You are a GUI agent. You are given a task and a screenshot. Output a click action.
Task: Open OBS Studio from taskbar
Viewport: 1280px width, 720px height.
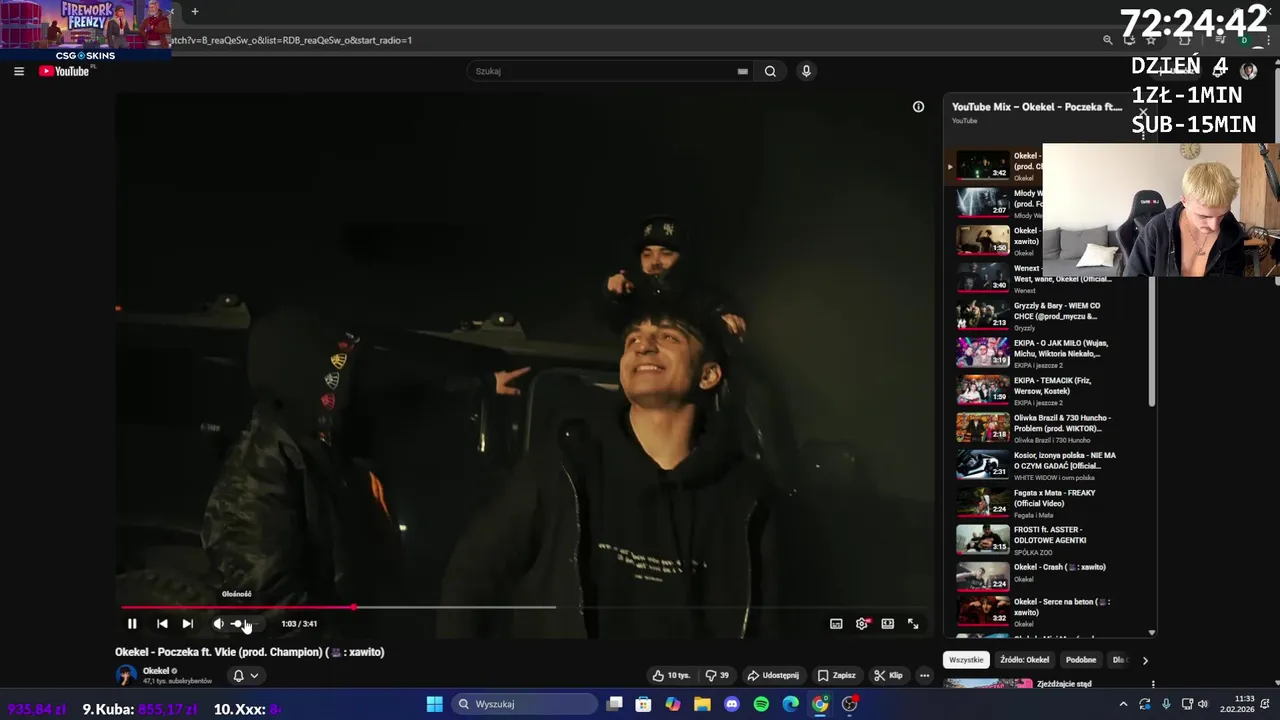(850, 704)
